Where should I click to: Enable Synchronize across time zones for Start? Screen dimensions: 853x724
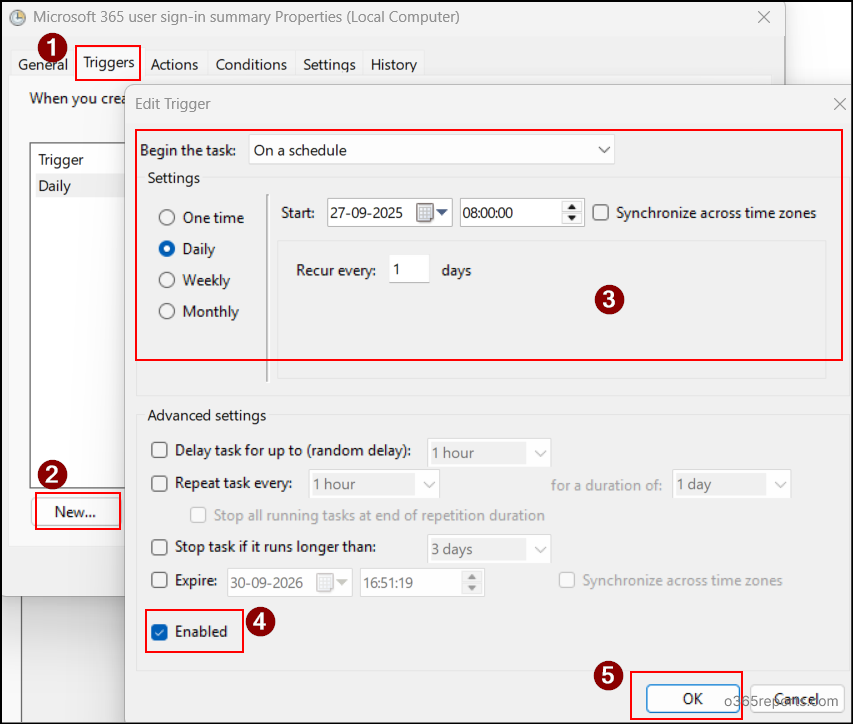600,213
